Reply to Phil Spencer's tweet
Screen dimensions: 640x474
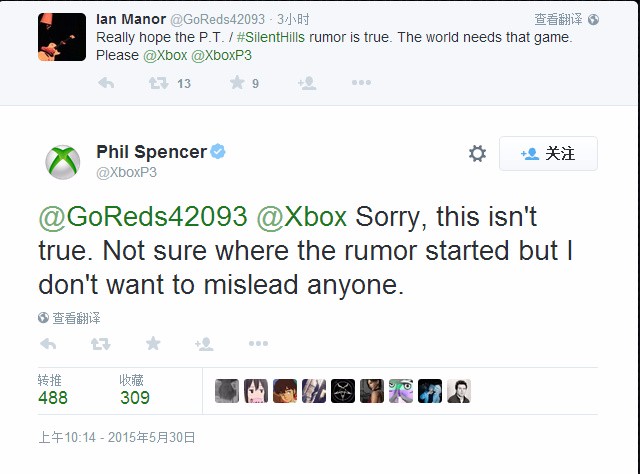pyautogui.click(x=47, y=344)
